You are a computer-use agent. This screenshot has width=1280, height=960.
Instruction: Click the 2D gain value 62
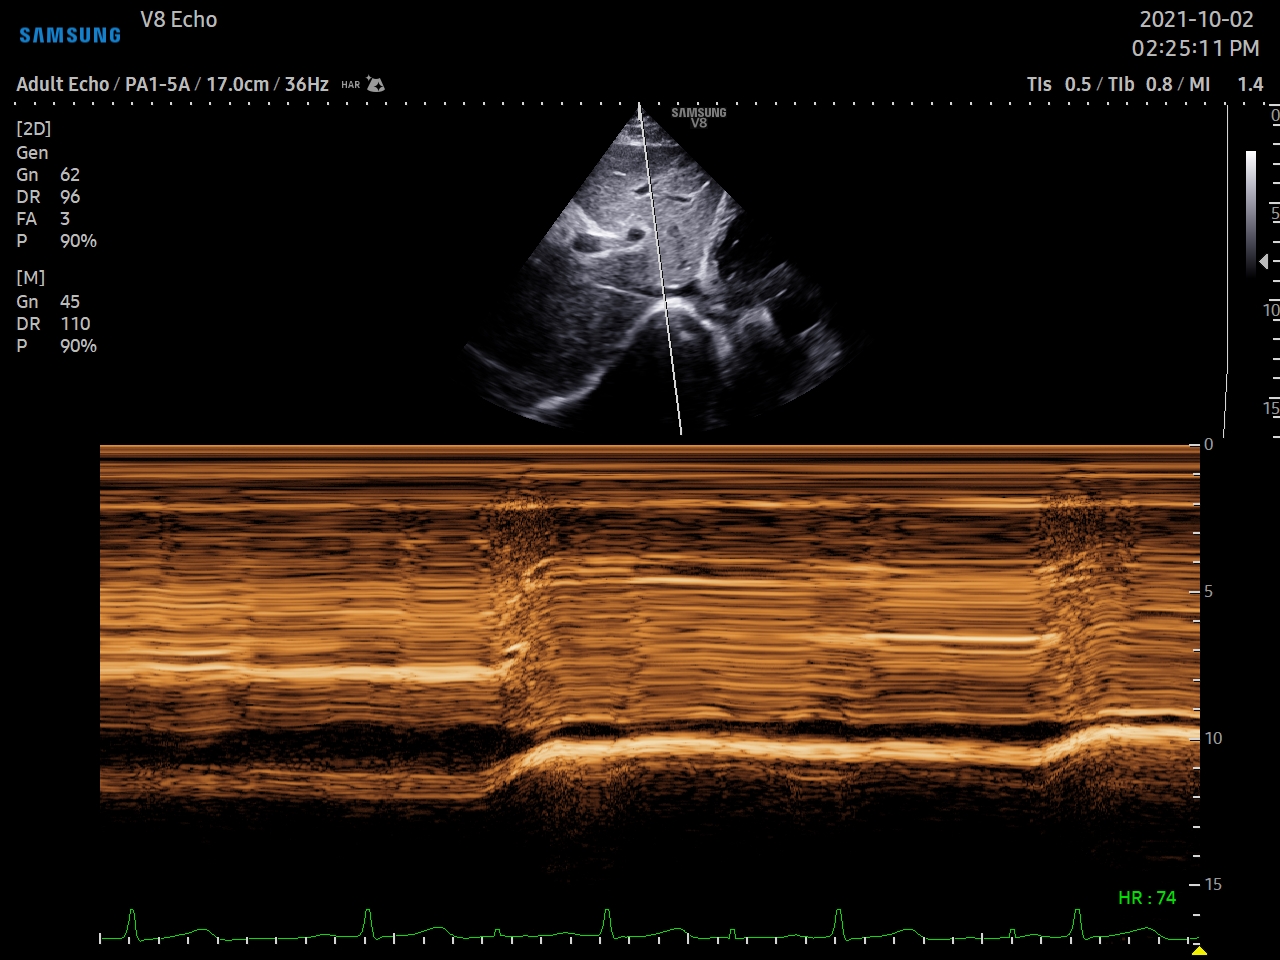[x=70, y=175]
